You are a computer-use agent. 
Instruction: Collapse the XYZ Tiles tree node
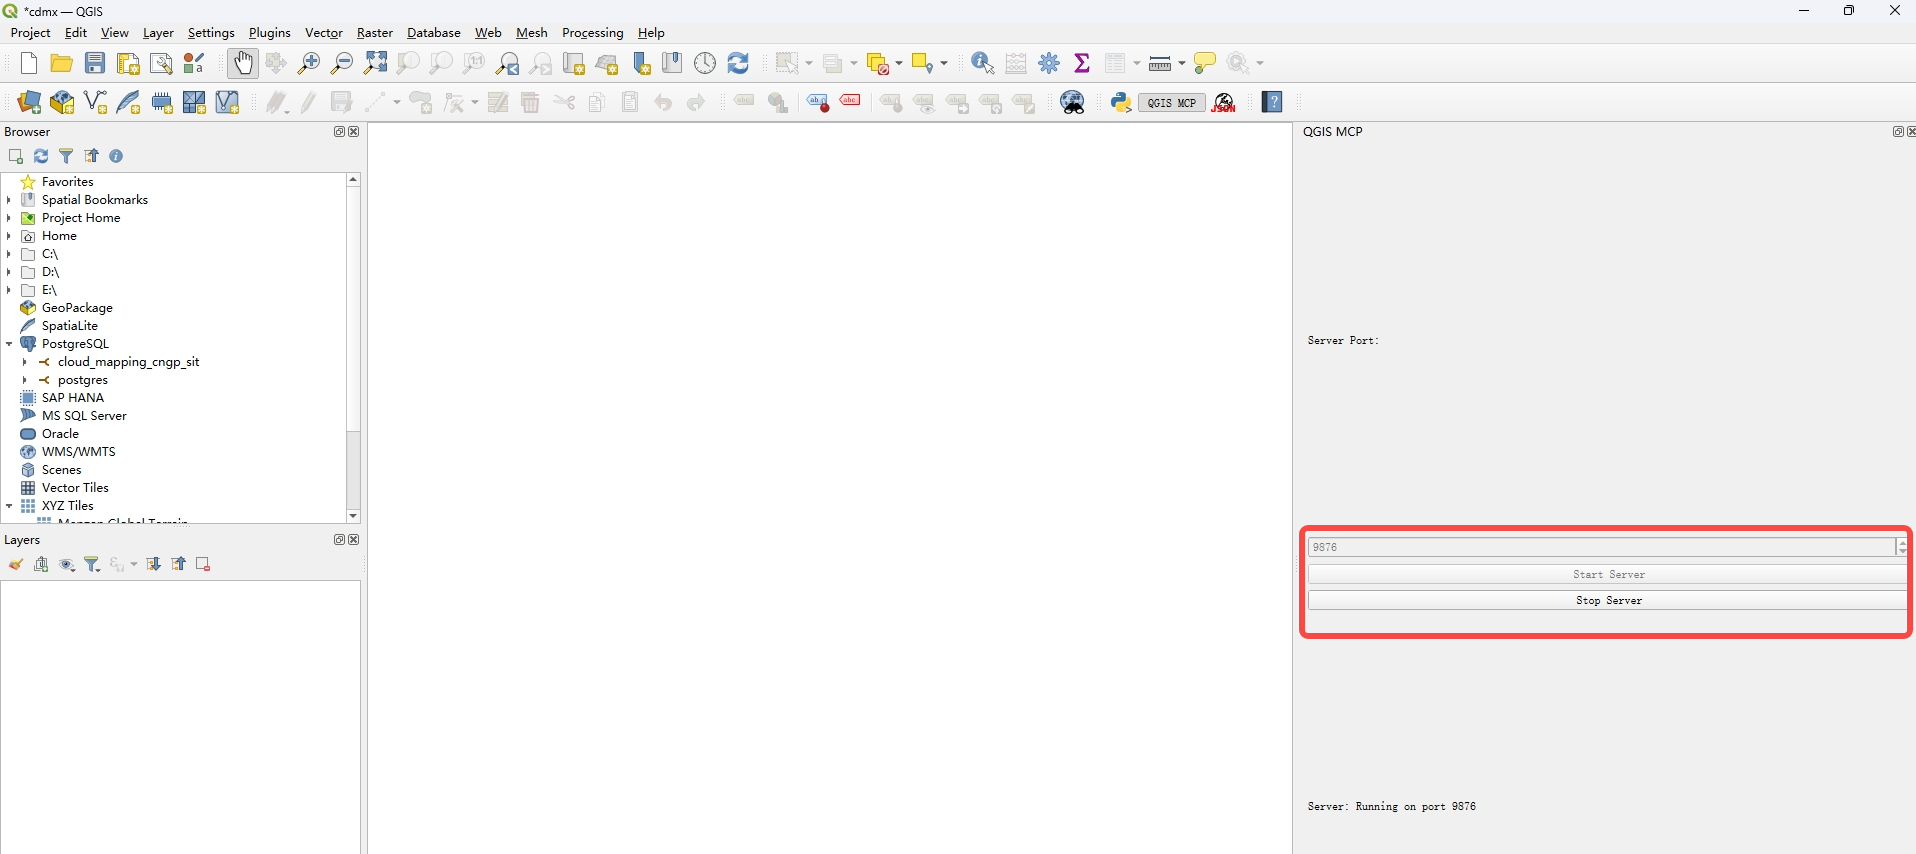pos(9,506)
